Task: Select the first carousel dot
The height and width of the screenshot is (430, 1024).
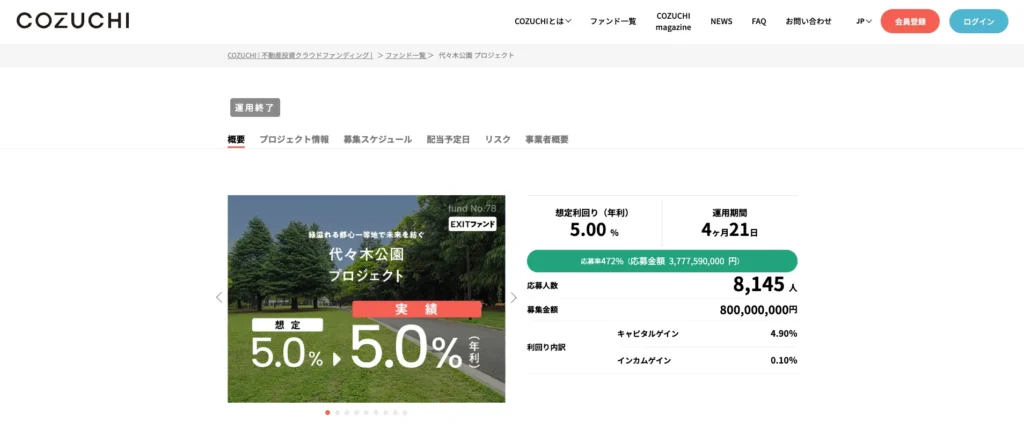Action: pos(327,412)
